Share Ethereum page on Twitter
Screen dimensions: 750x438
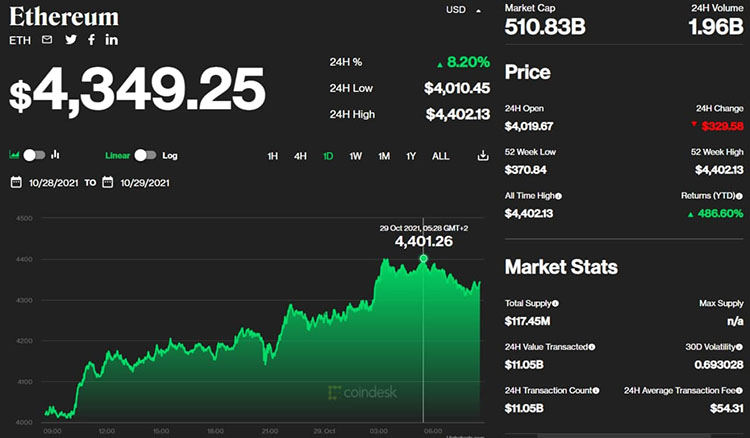(70, 40)
